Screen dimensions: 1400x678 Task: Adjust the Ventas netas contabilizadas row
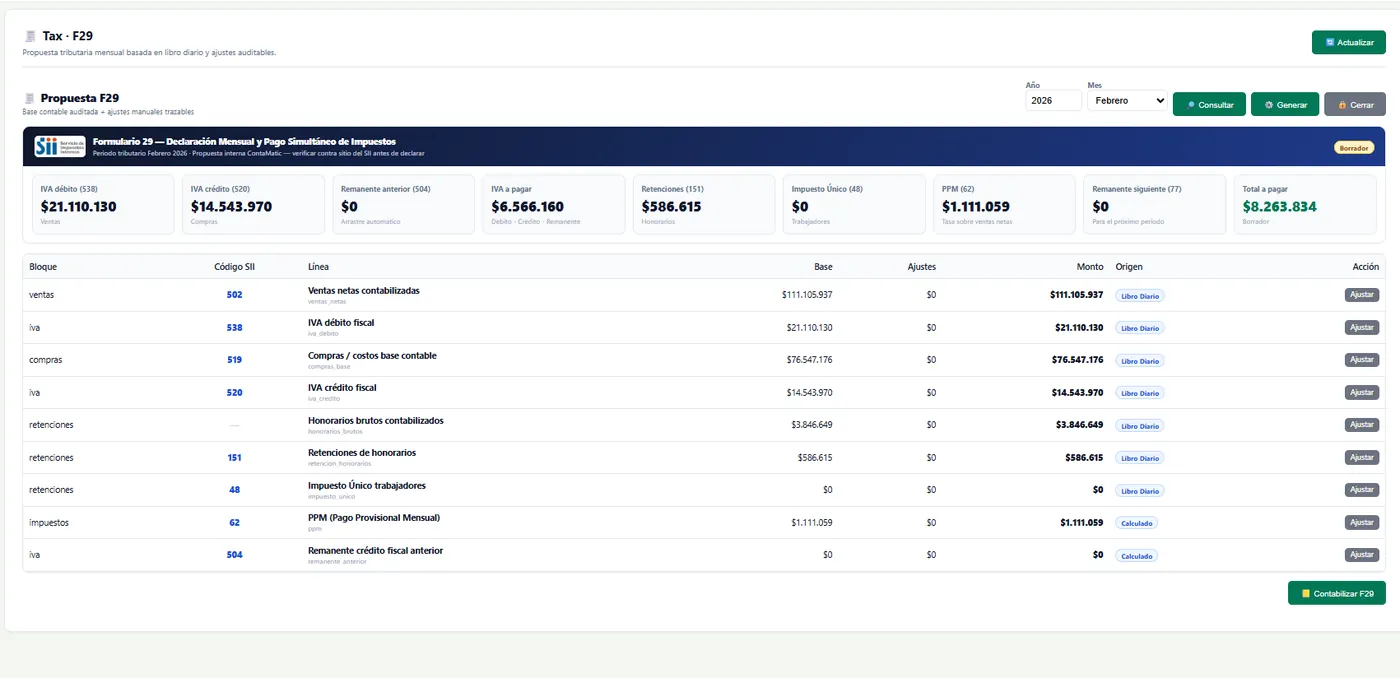click(x=1361, y=295)
